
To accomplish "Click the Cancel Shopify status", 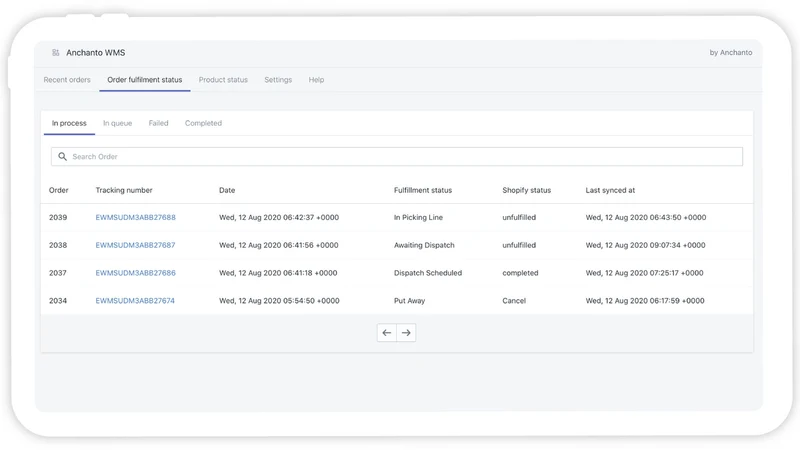I will (x=514, y=301).
